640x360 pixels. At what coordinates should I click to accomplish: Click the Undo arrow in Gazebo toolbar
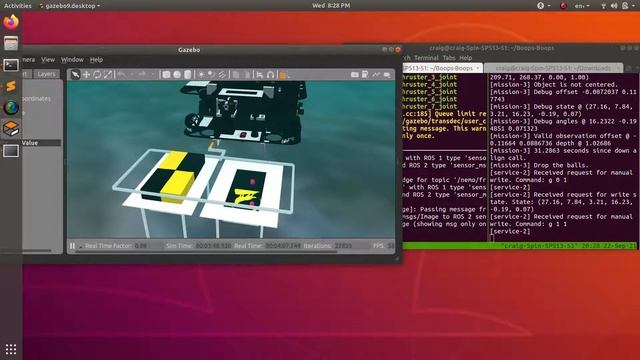(x=122, y=75)
